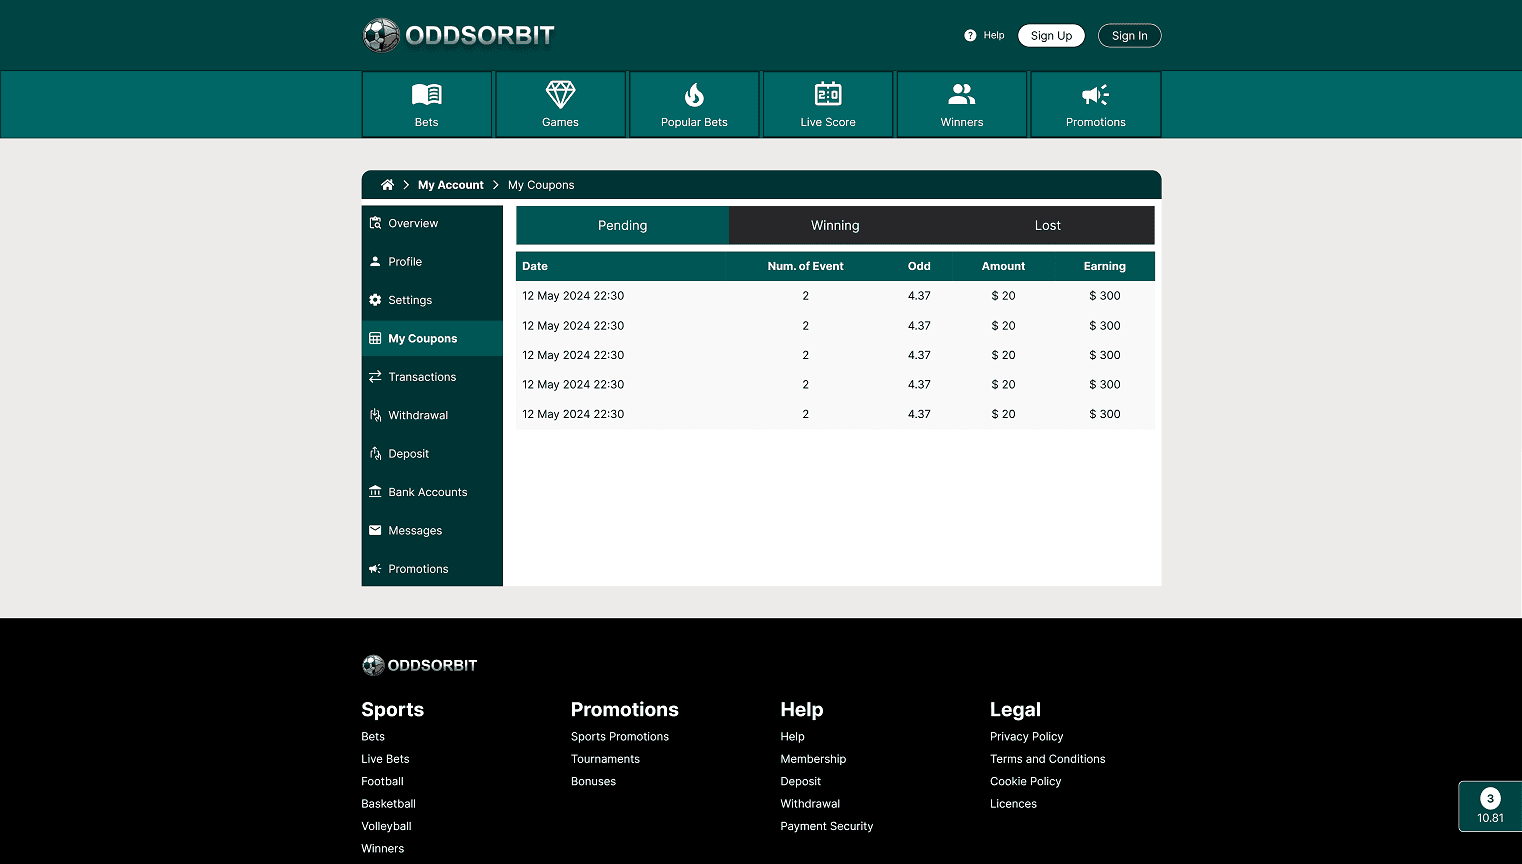The height and width of the screenshot is (864, 1522).
Task: Open footer Bets link under Sports
Action: coord(373,737)
